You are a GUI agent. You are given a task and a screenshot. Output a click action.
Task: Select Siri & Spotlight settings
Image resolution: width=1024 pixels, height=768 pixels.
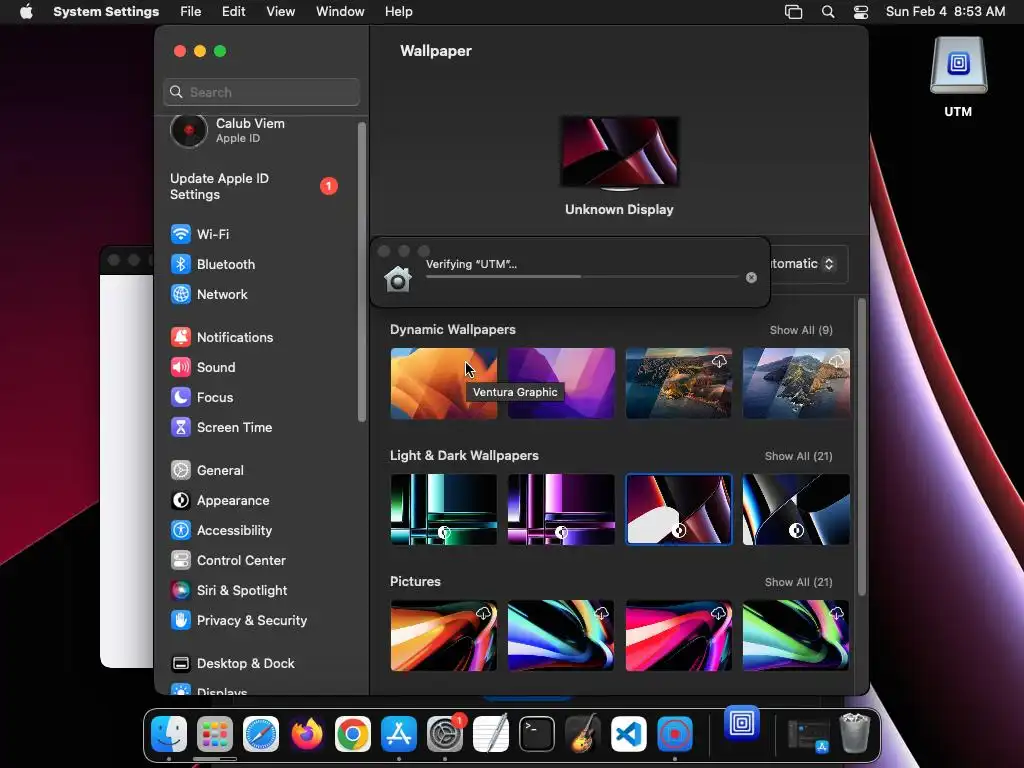[x=229, y=590]
